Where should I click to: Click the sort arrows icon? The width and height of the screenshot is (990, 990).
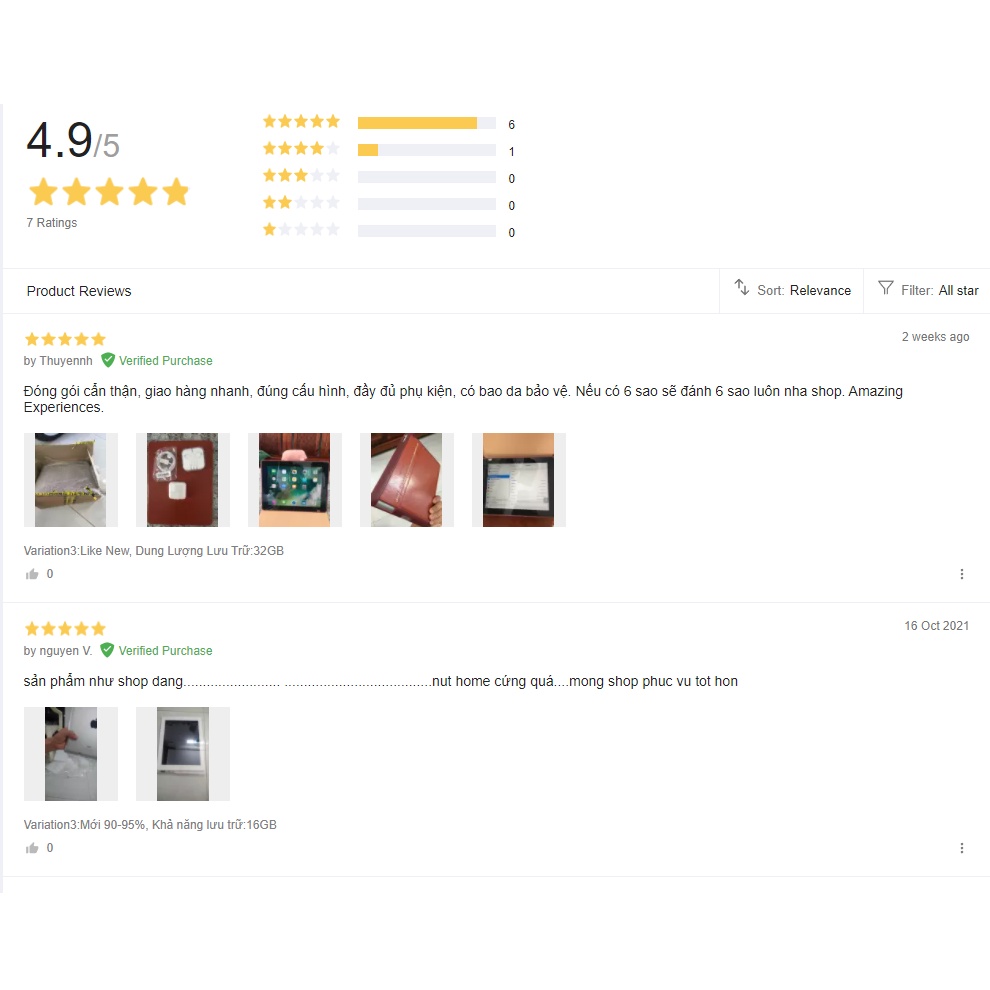pos(741,288)
